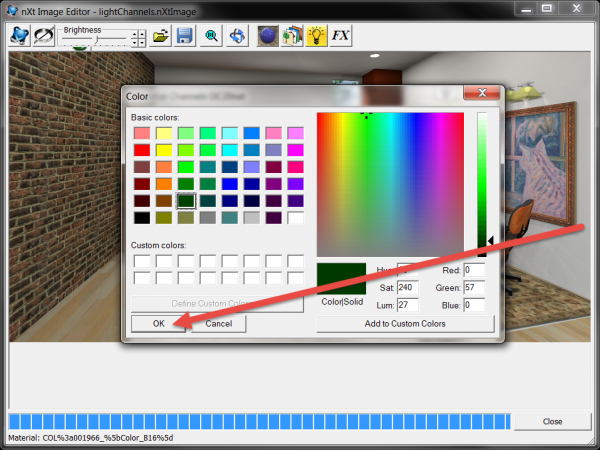Screen dimensions: 600x450
Task: Click the Close button at bottom right
Action: 552,422
